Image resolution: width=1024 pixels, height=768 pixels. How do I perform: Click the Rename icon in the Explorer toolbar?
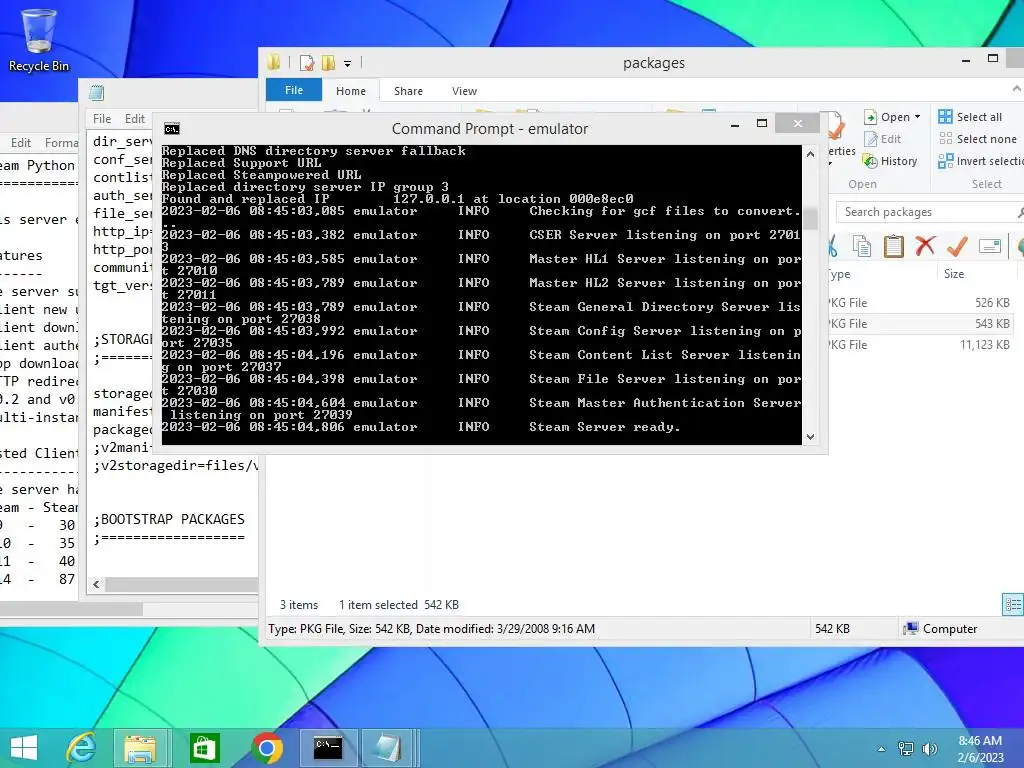coord(990,246)
